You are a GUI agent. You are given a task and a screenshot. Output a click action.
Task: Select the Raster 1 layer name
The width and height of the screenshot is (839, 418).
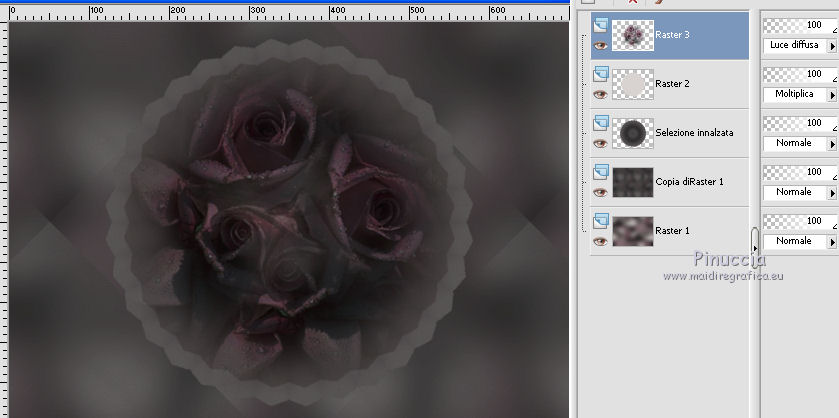672,231
